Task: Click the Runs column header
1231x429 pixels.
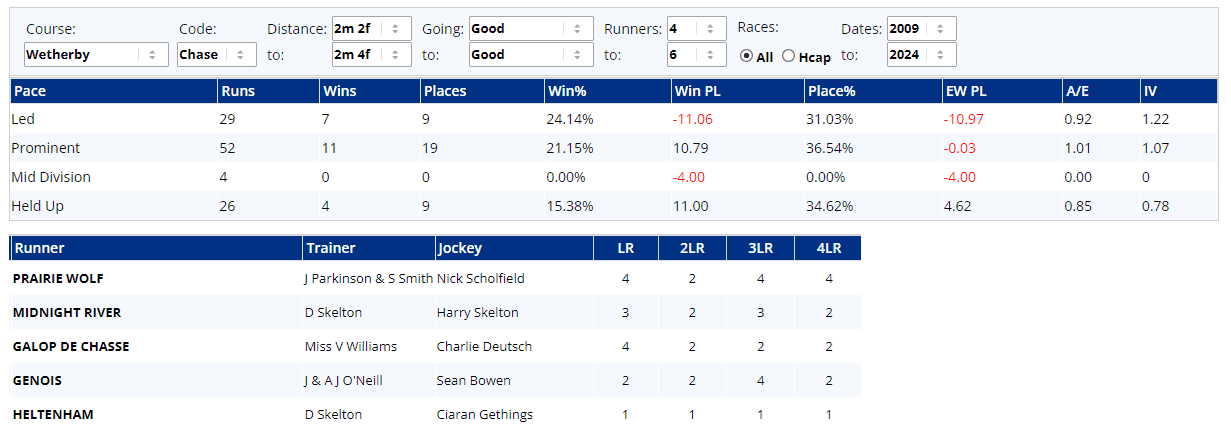Action: pyautogui.click(x=239, y=91)
